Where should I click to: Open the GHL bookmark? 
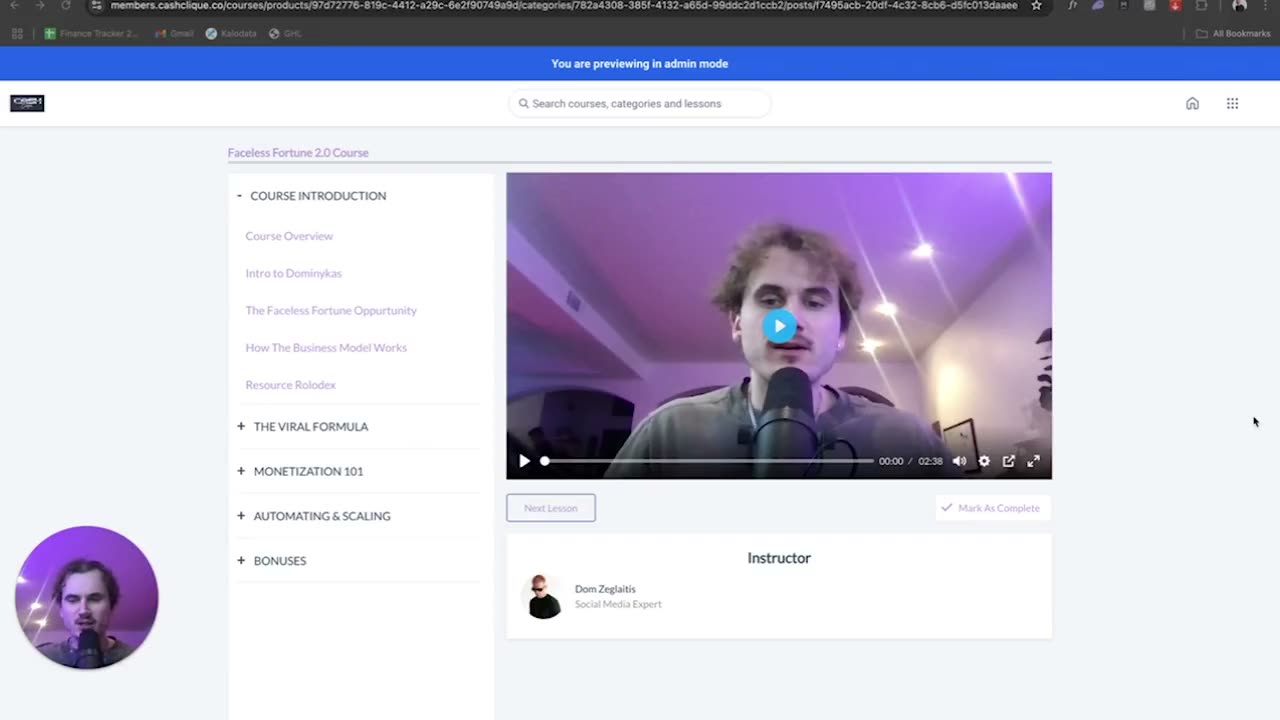[285, 33]
